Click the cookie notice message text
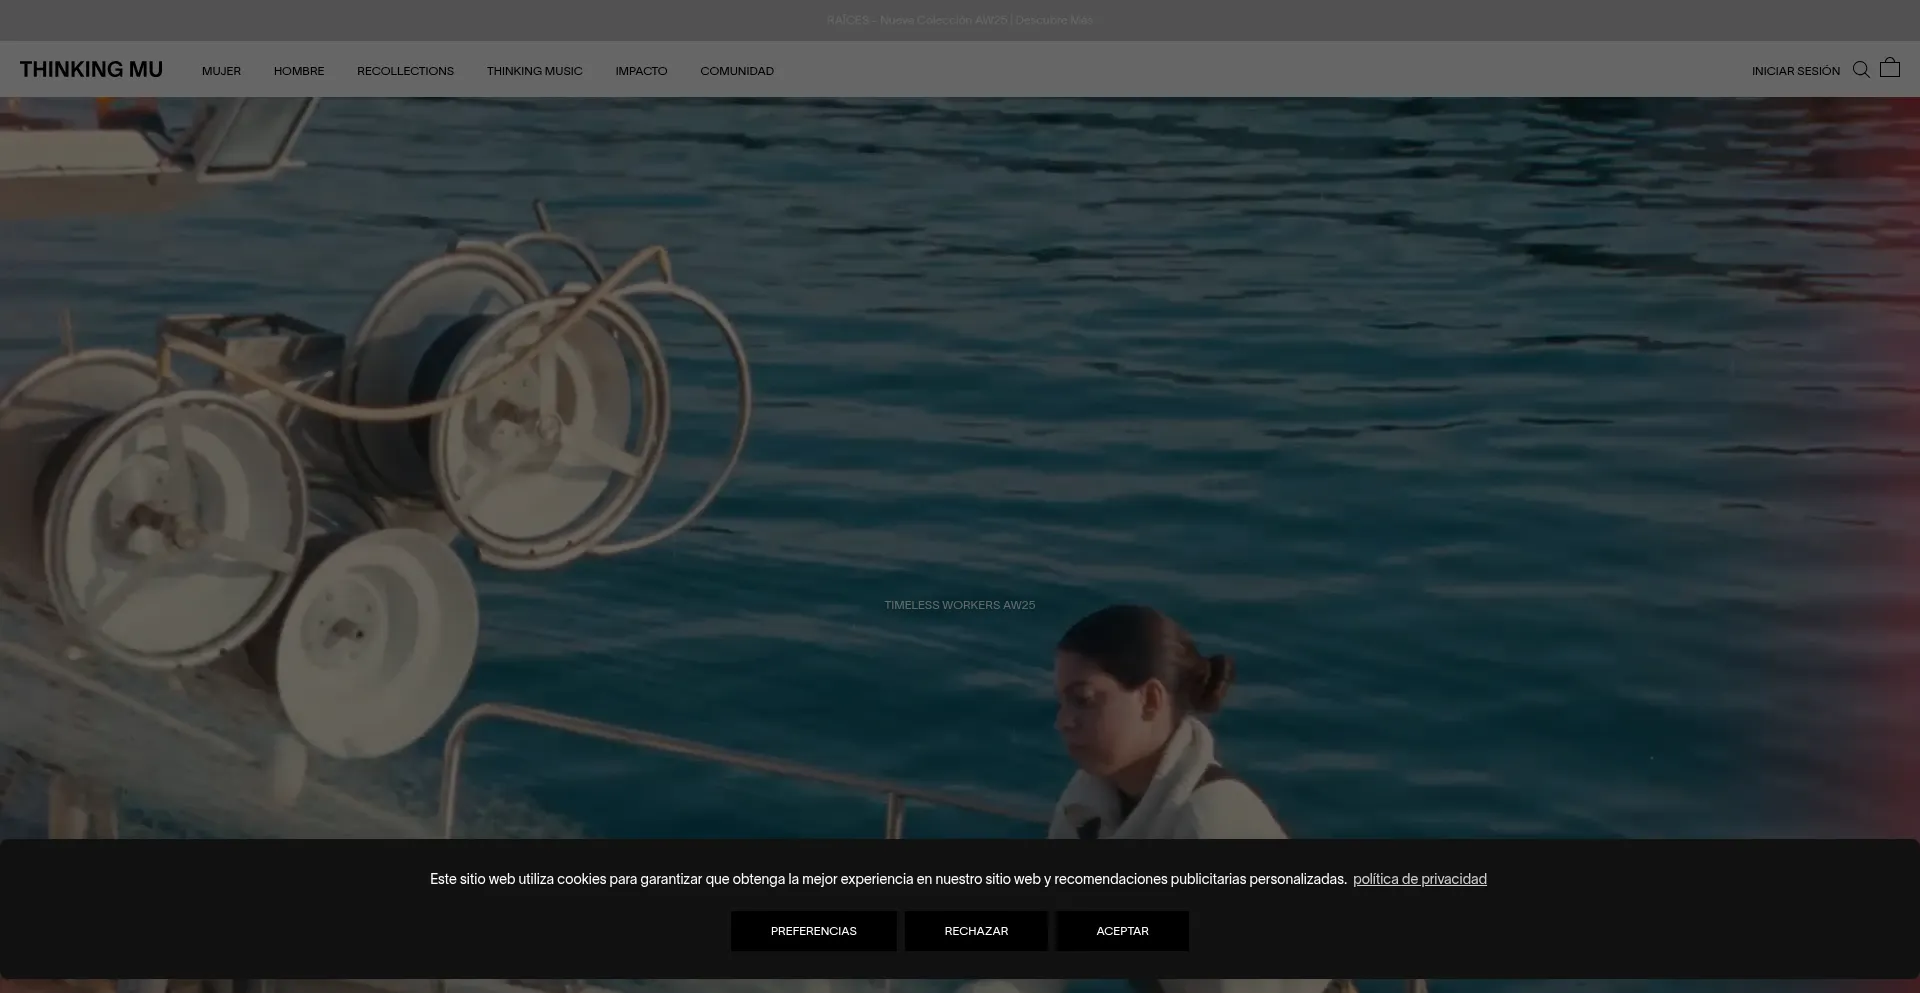Viewport: 1920px width, 993px height. (888, 879)
